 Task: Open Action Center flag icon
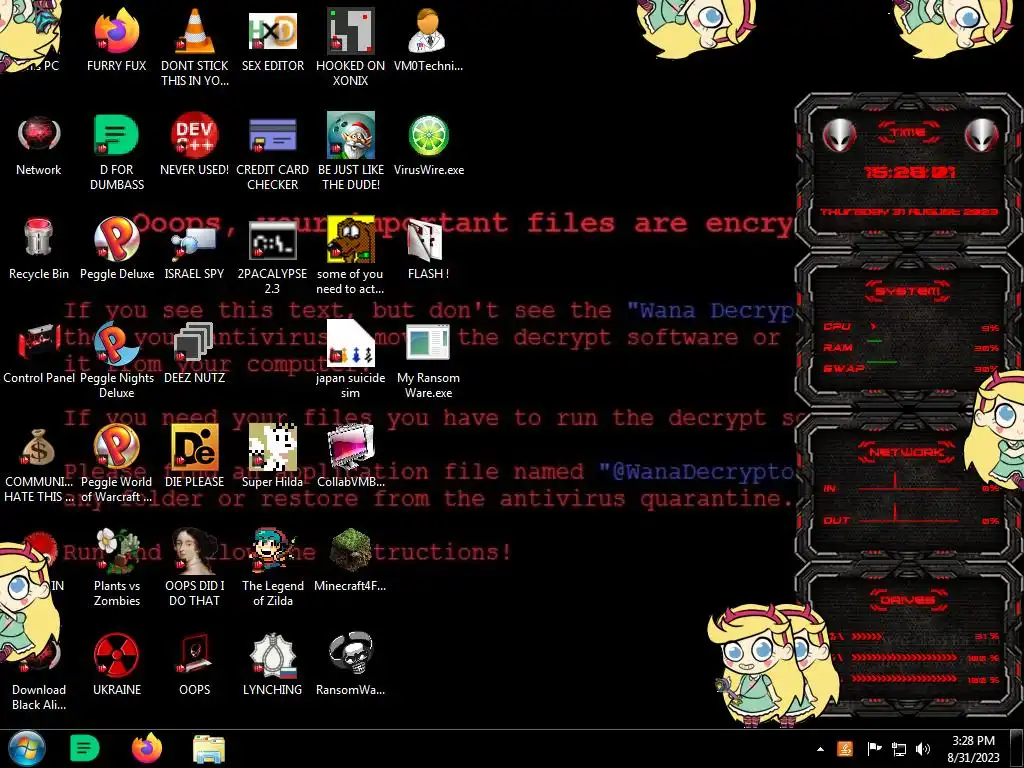[874, 749]
